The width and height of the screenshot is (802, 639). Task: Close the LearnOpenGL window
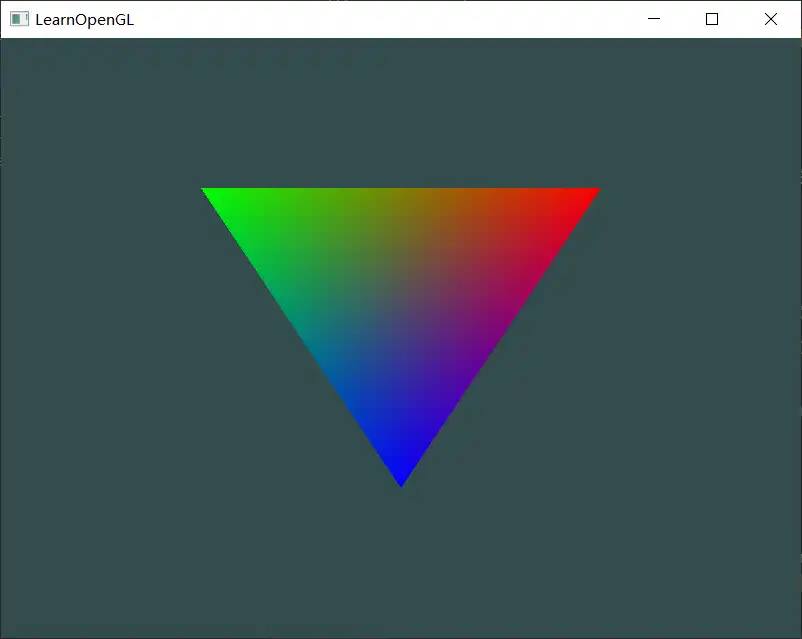pos(770,19)
